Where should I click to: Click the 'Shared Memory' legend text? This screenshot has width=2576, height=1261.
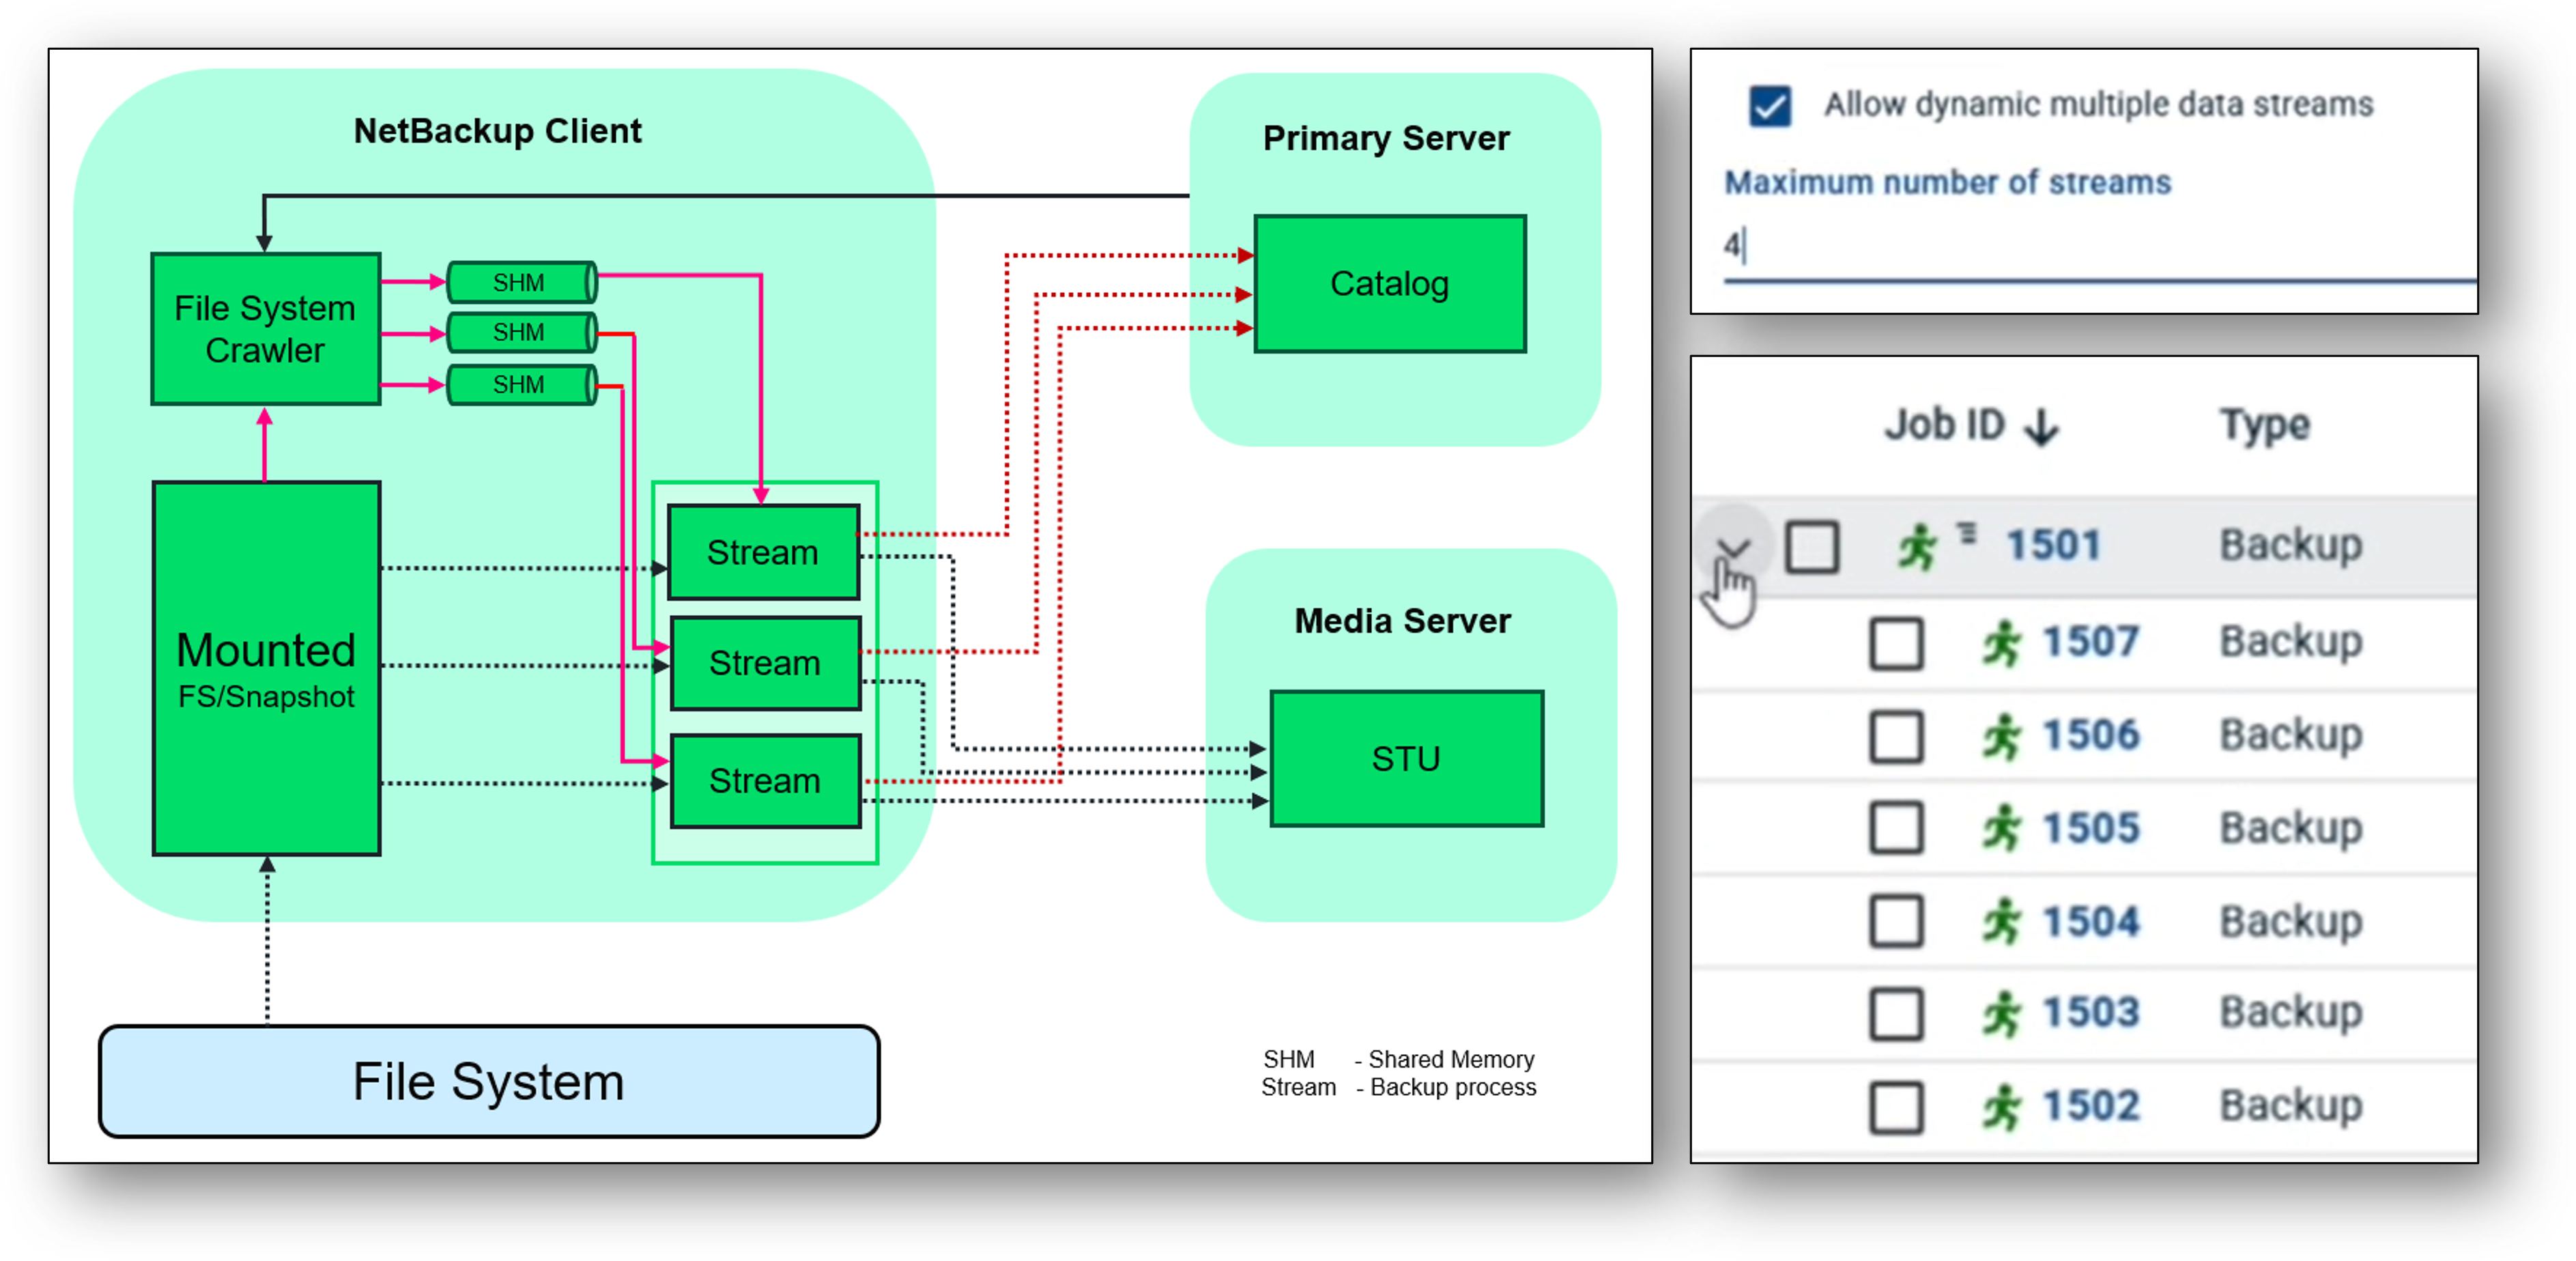point(1451,1059)
